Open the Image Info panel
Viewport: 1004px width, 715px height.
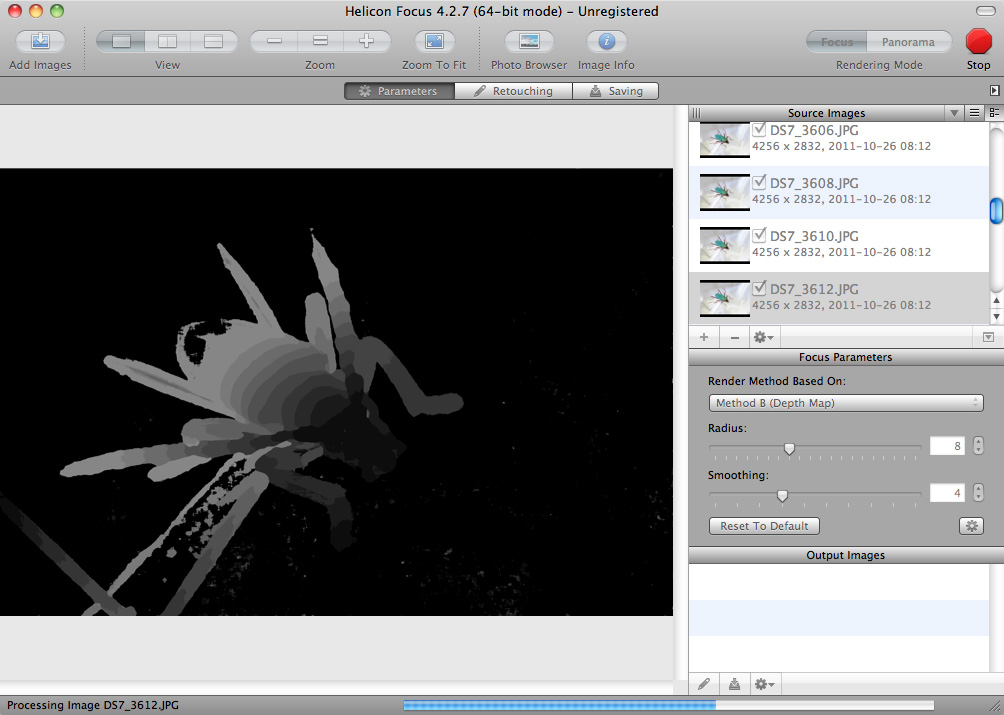tap(606, 42)
